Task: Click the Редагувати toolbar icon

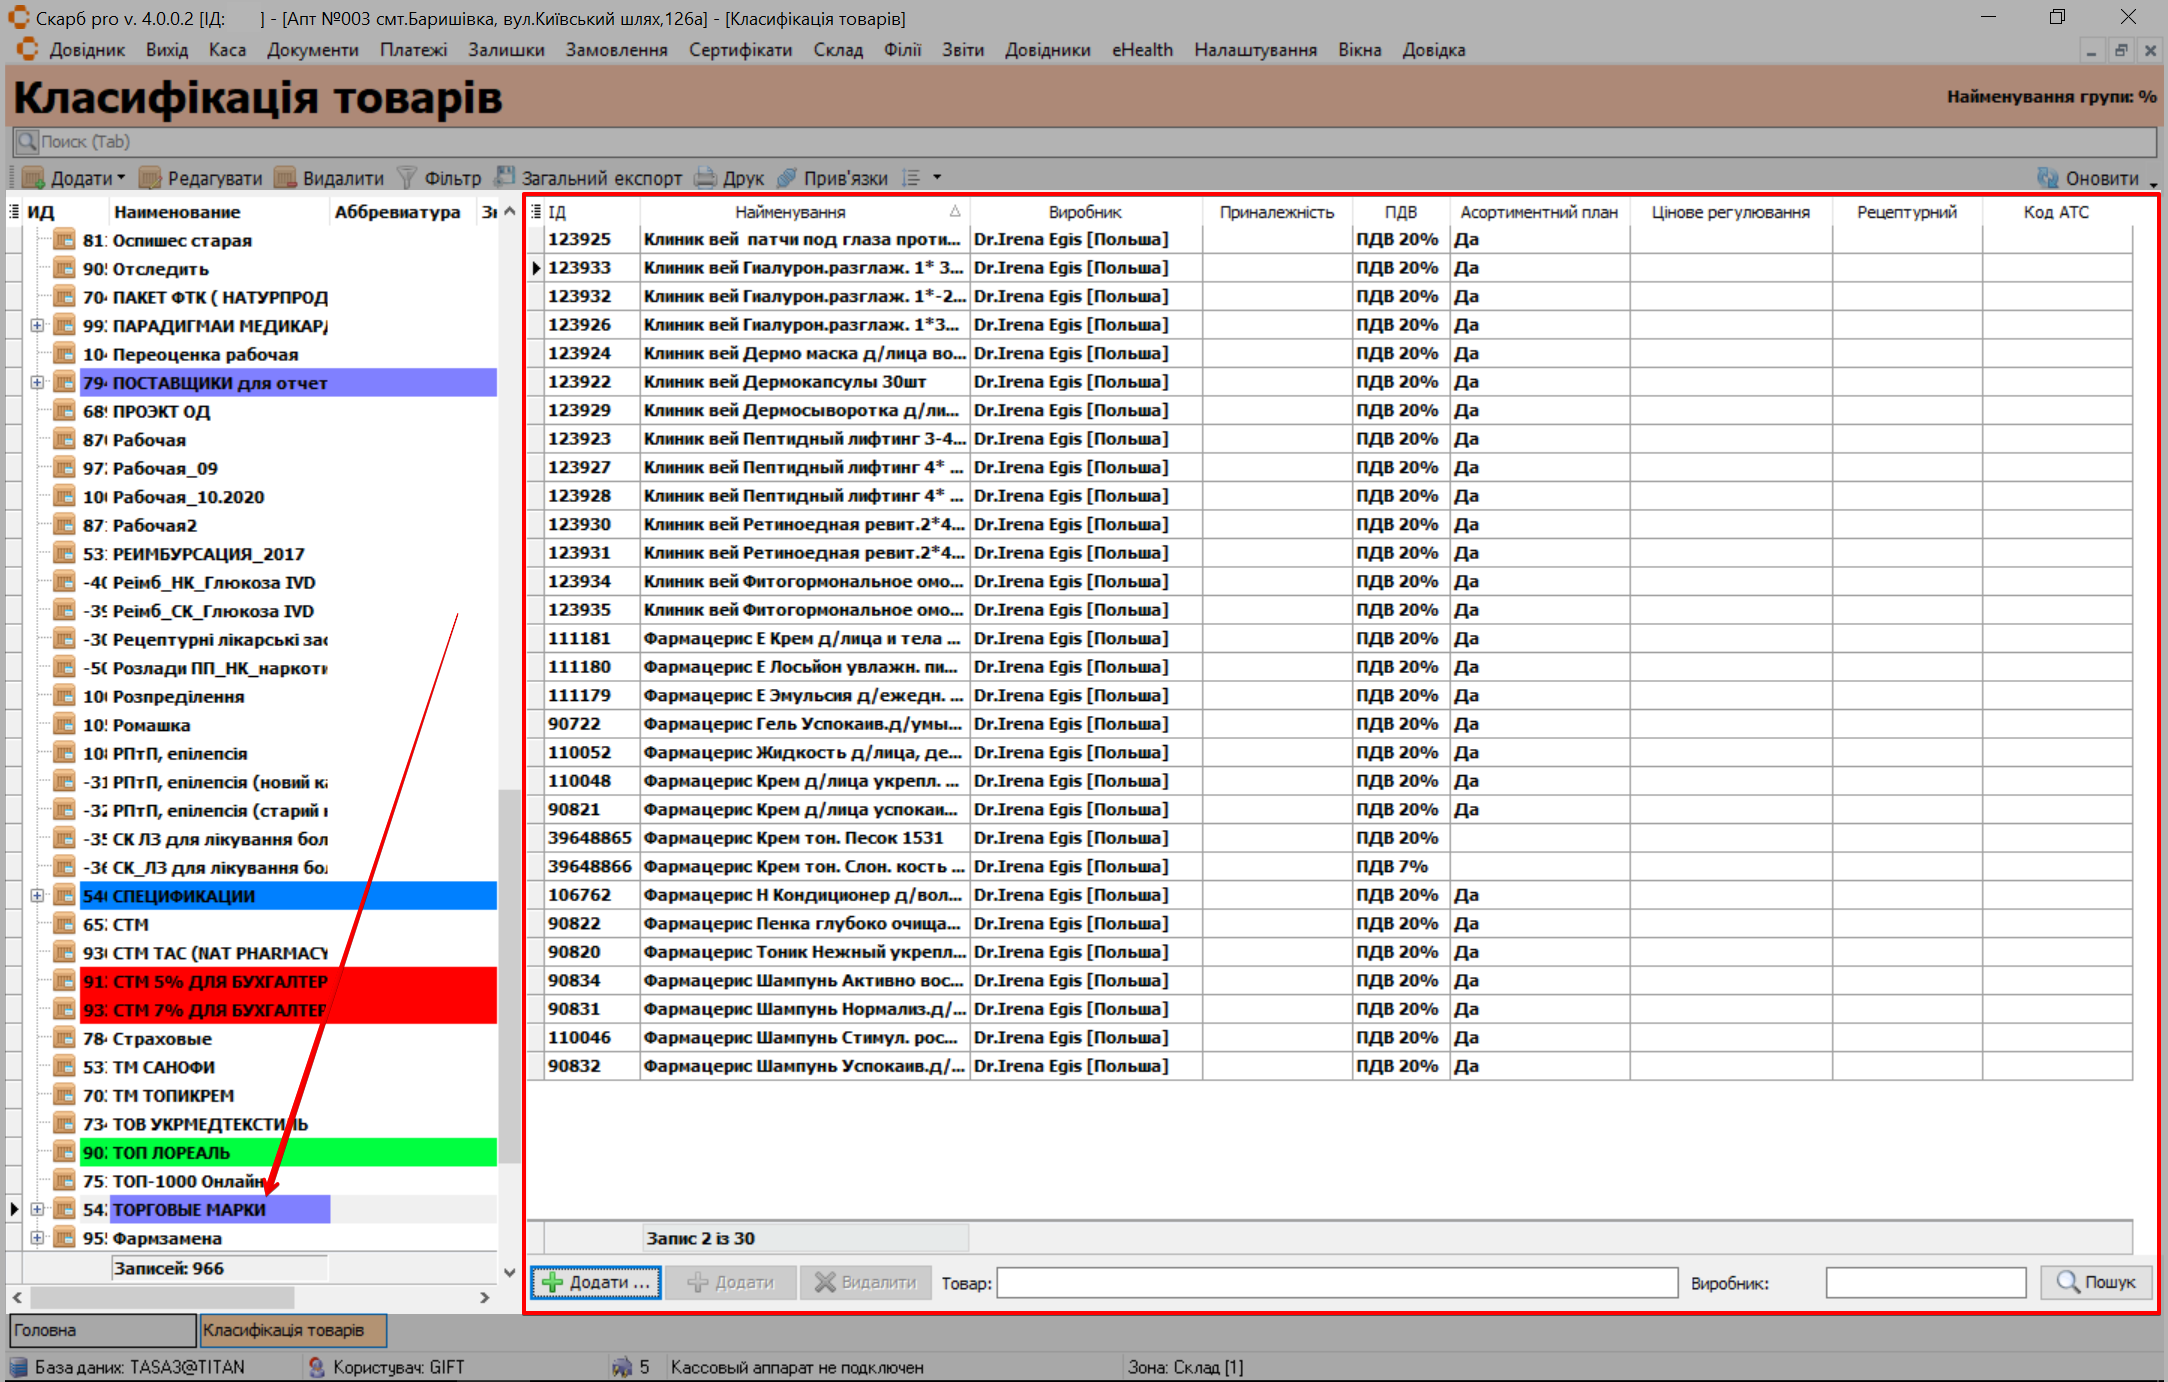Action: pos(151,178)
